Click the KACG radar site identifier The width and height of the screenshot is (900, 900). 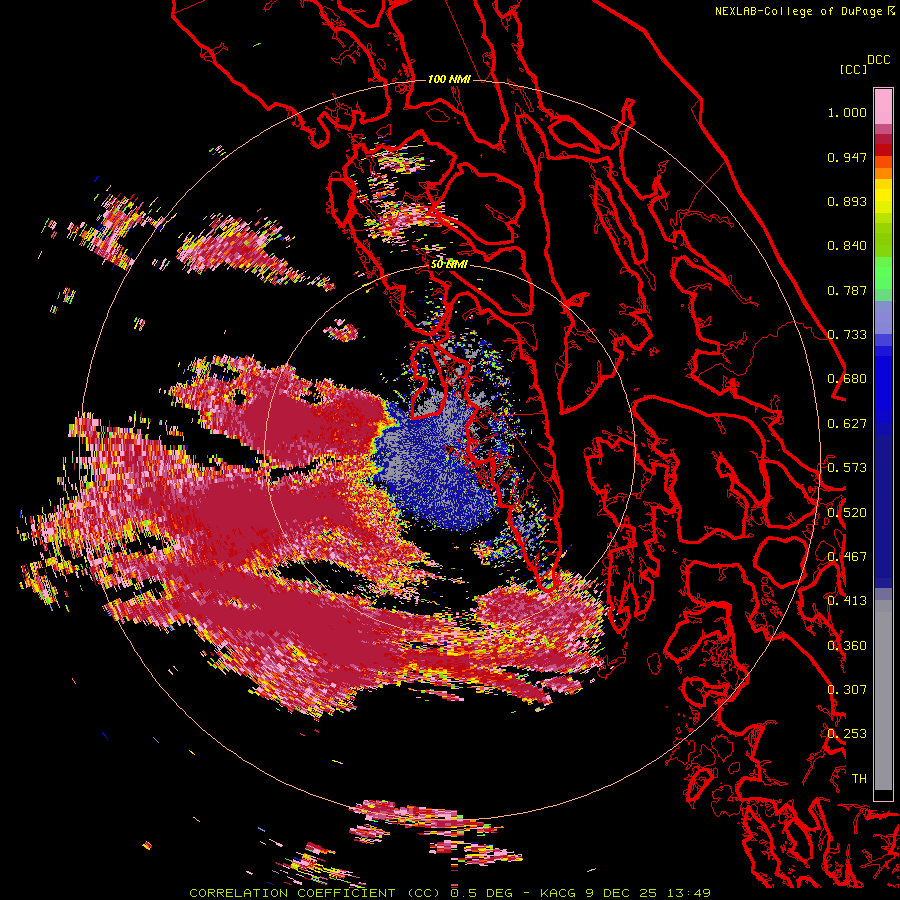[x=558, y=893]
